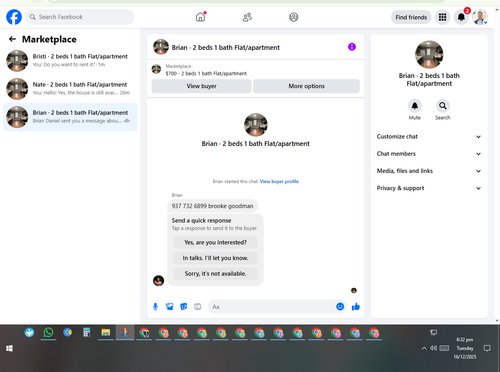The height and width of the screenshot is (372, 500).
Task: Click Brian's sender avatar beside quick responses
Action: point(158,281)
